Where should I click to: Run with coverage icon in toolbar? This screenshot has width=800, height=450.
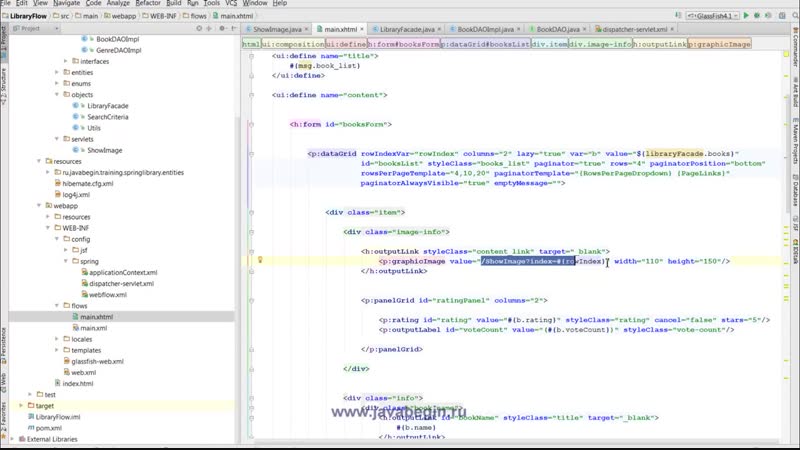(768, 16)
